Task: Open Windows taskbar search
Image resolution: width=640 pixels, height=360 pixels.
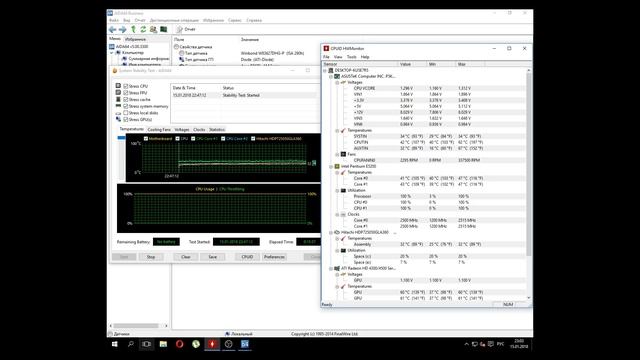Action: [x=131, y=344]
